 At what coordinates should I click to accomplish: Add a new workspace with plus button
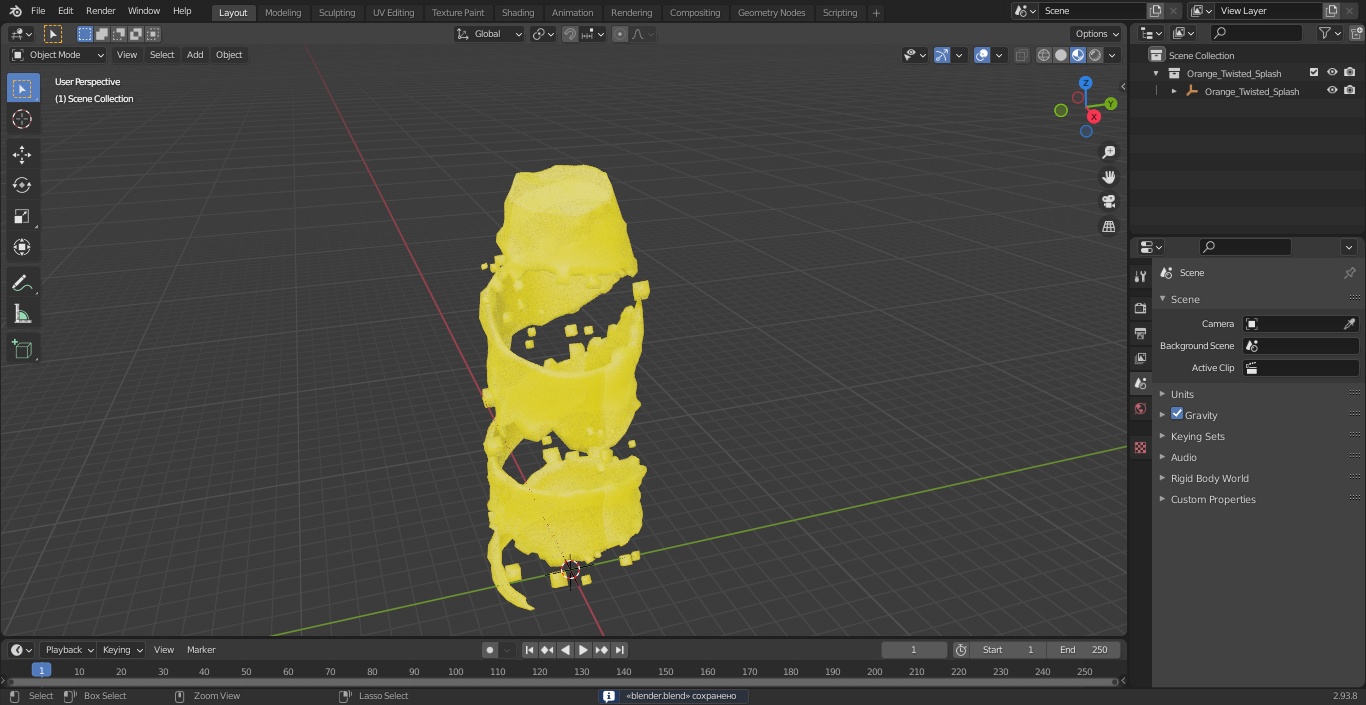(x=876, y=13)
